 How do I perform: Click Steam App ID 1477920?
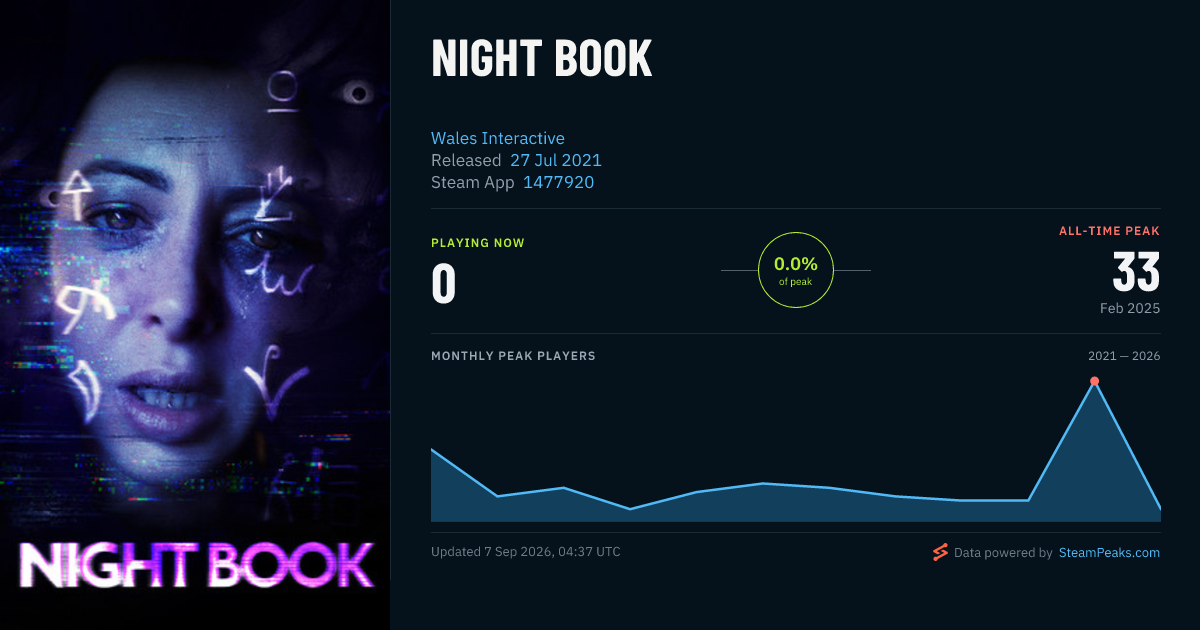click(559, 182)
